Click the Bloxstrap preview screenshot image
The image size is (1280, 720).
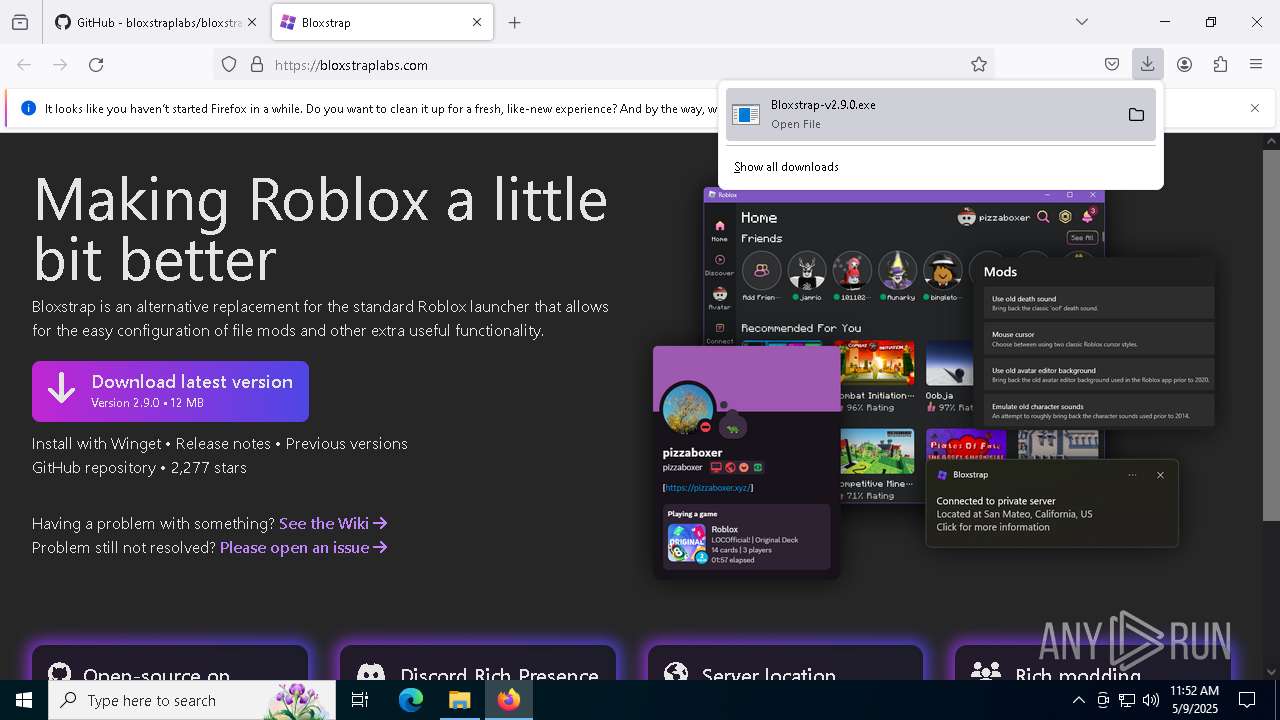935,385
